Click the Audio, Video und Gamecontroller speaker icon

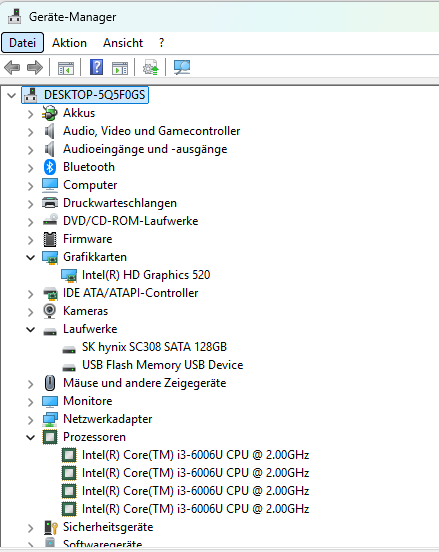pos(49,131)
